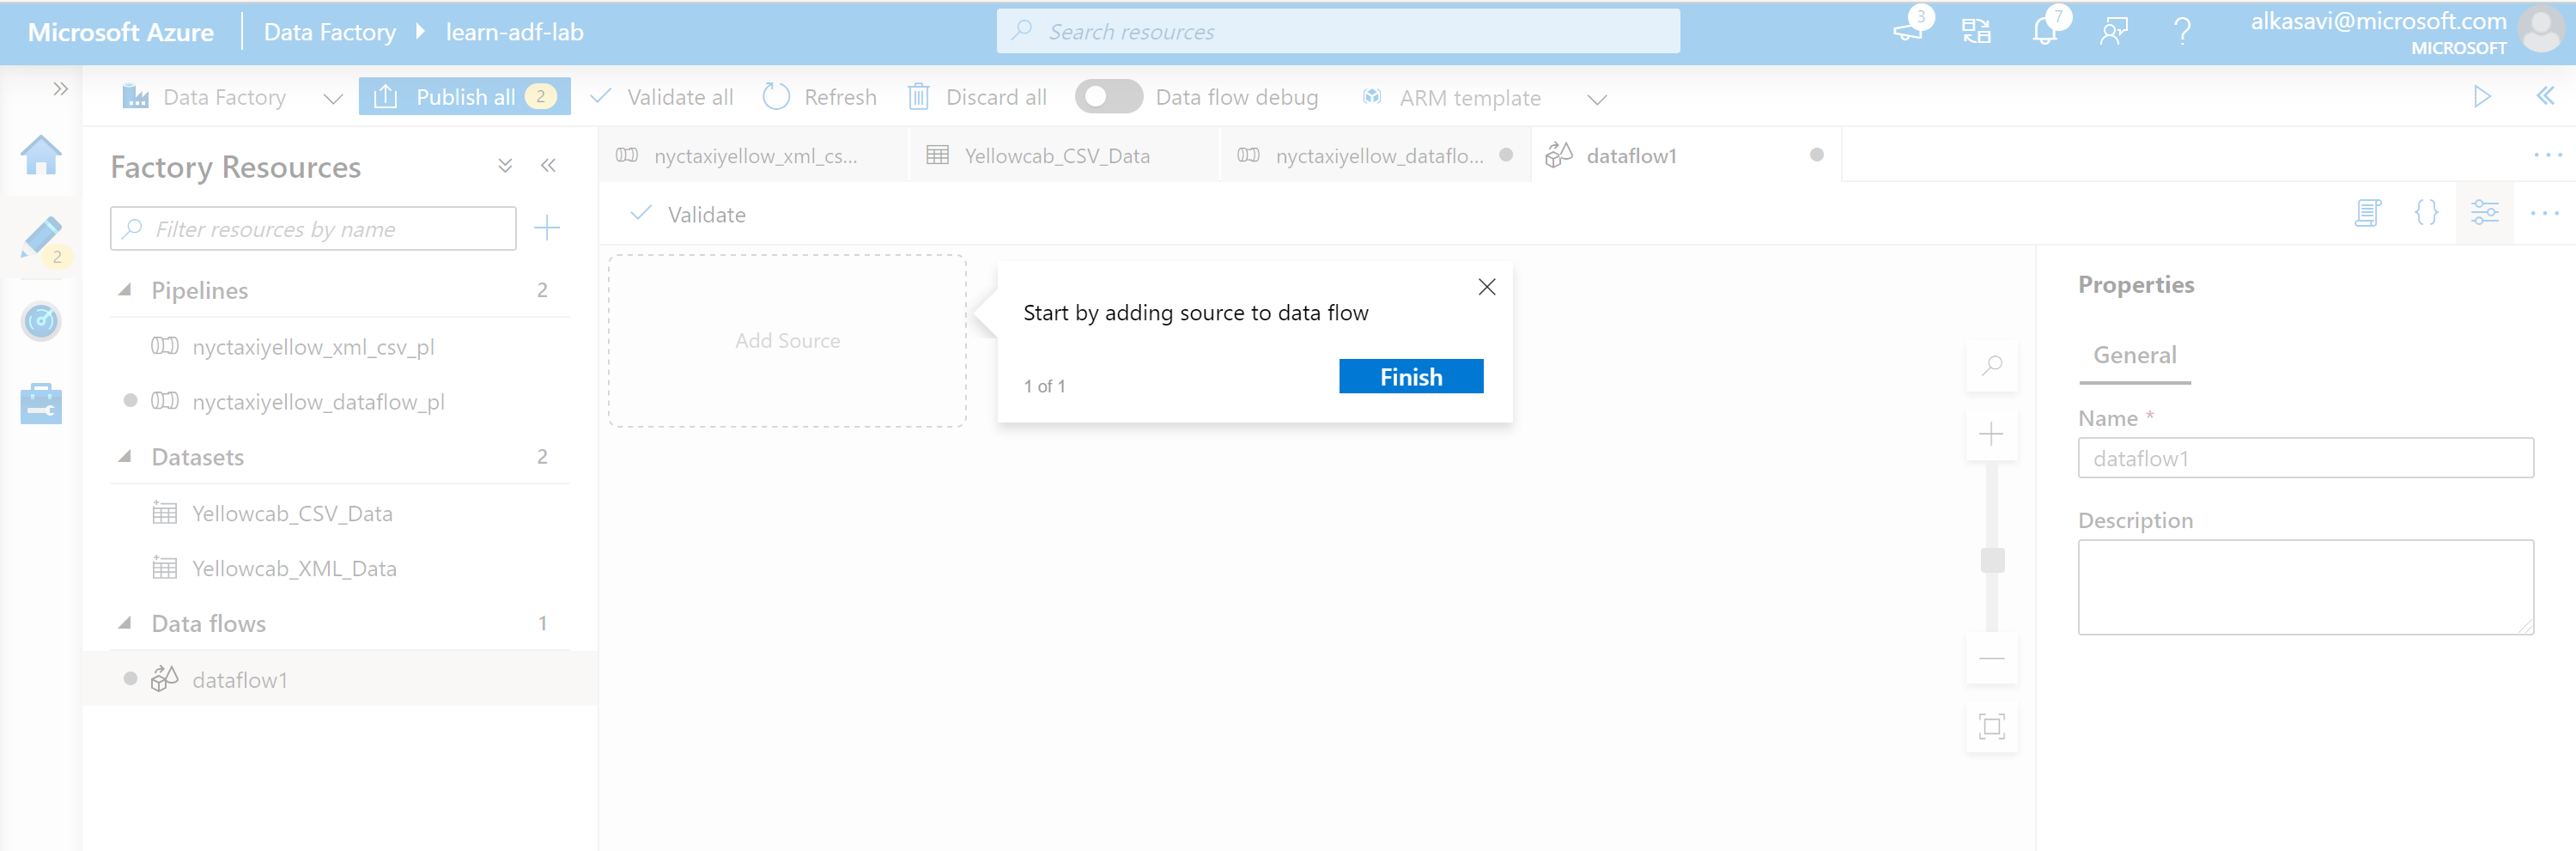Open the canvas more options ellipsis

2544,213
